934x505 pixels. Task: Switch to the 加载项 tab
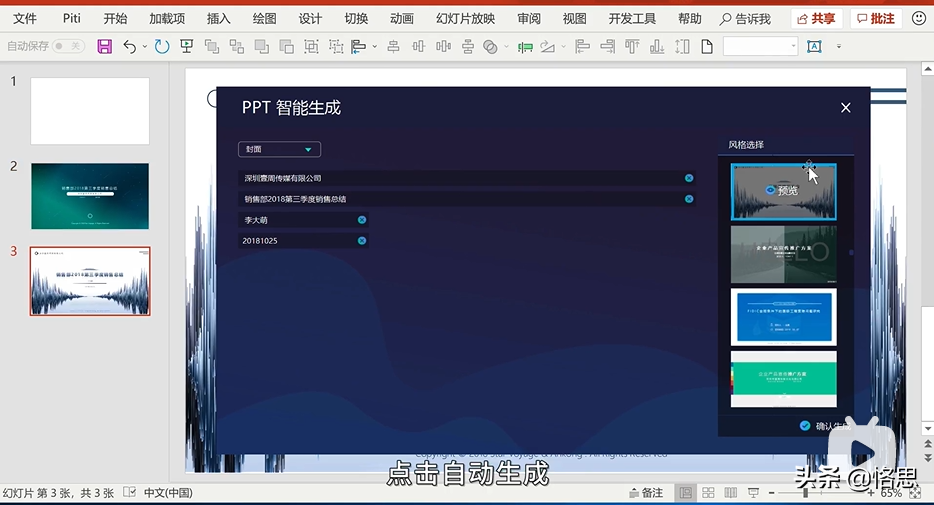point(167,18)
